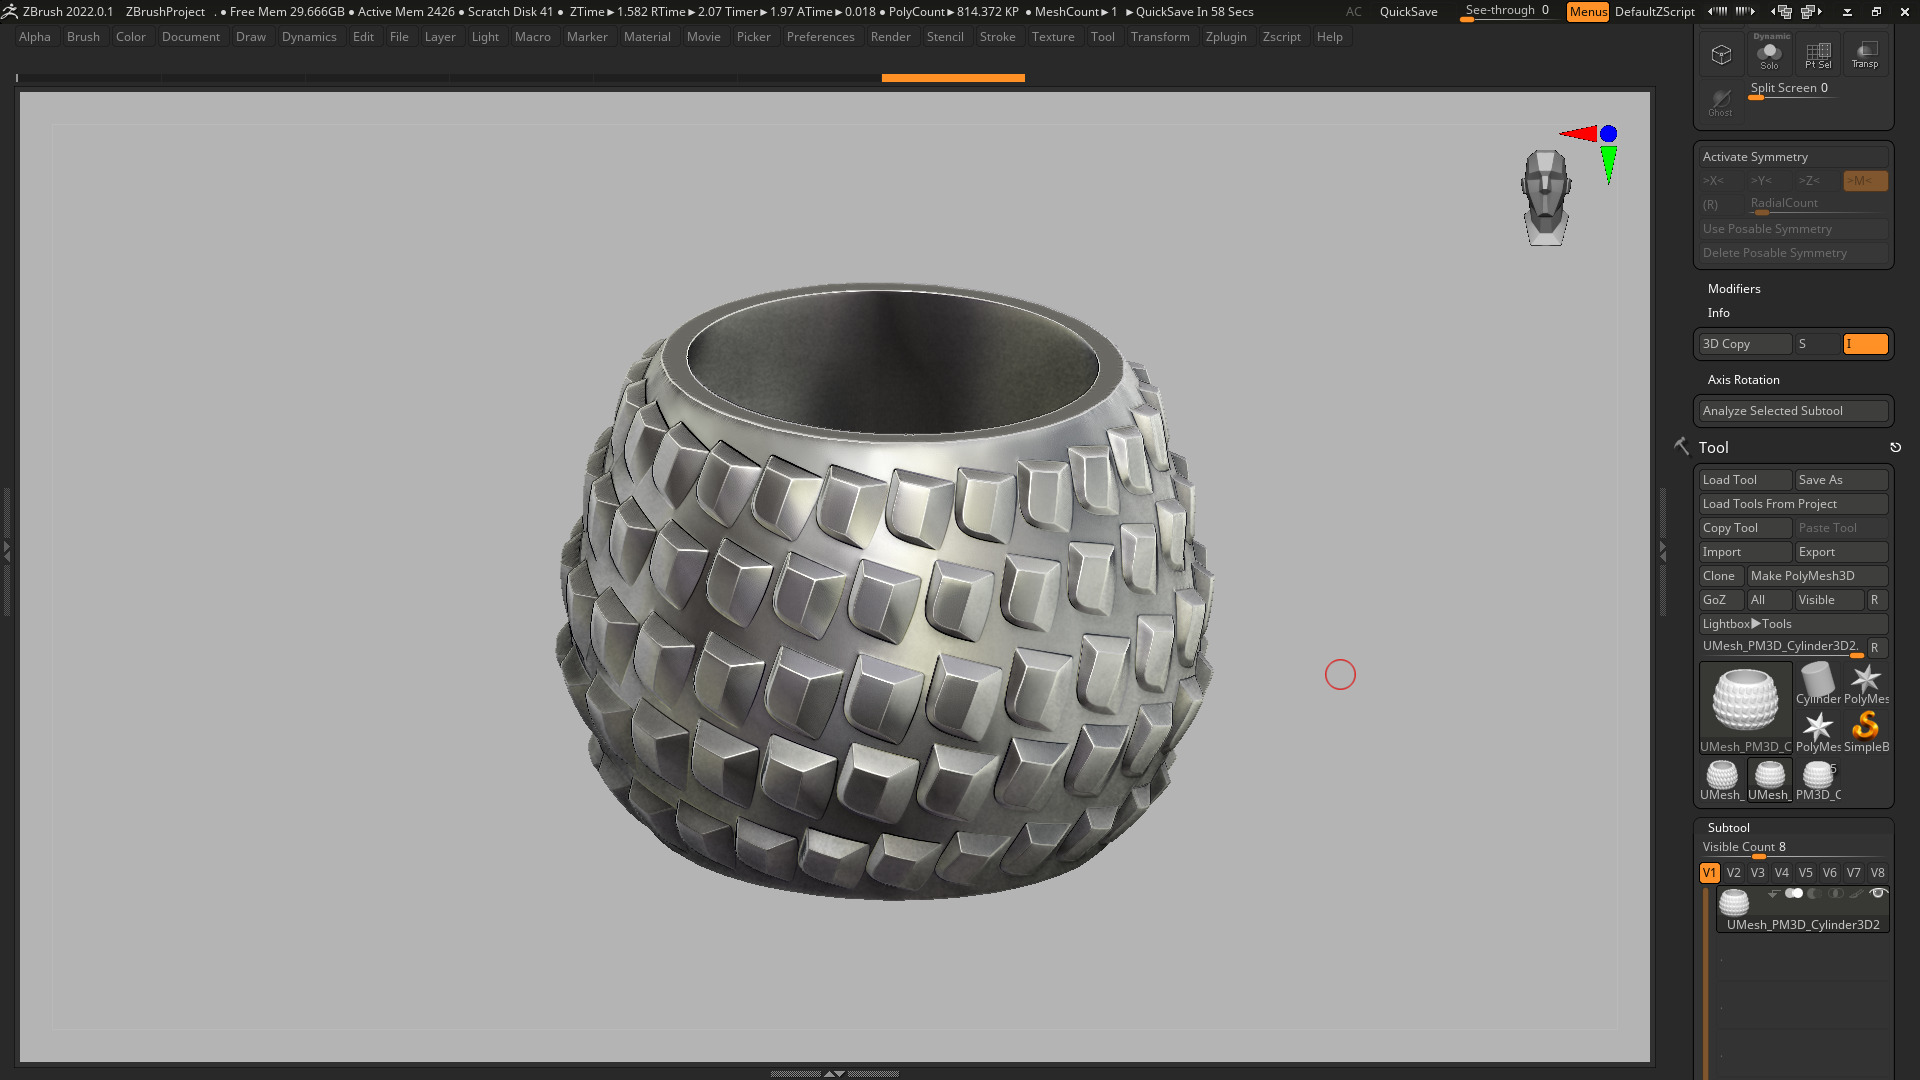This screenshot has height=1080, width=1920.
Task: Expand the Activate Symmetry section
Action: [x=1794, y=157]
